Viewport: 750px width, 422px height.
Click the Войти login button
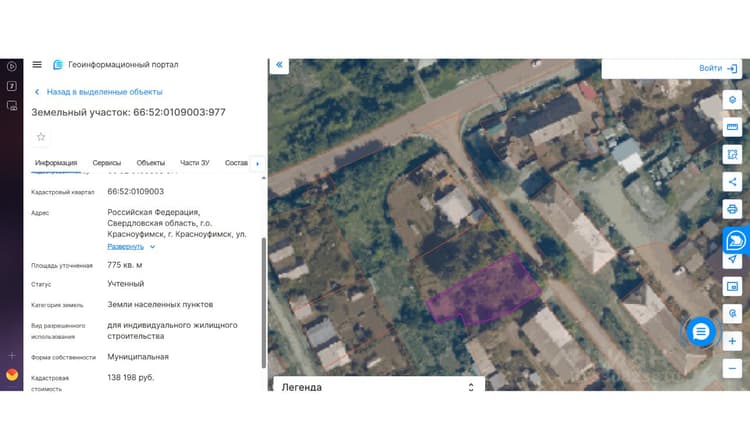[x=710, y=68]
